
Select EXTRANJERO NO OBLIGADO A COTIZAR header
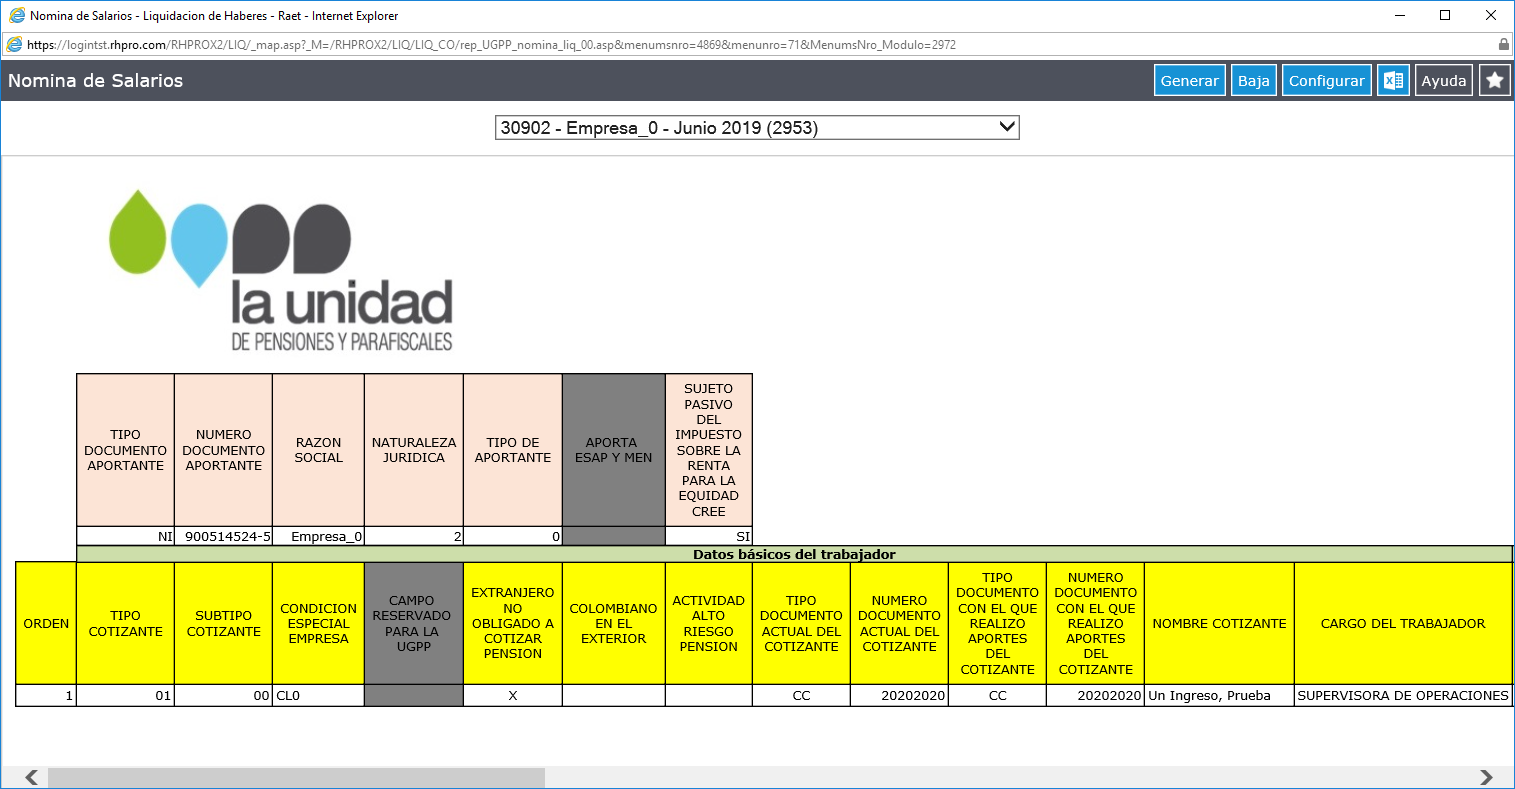(x=513, y=623)
